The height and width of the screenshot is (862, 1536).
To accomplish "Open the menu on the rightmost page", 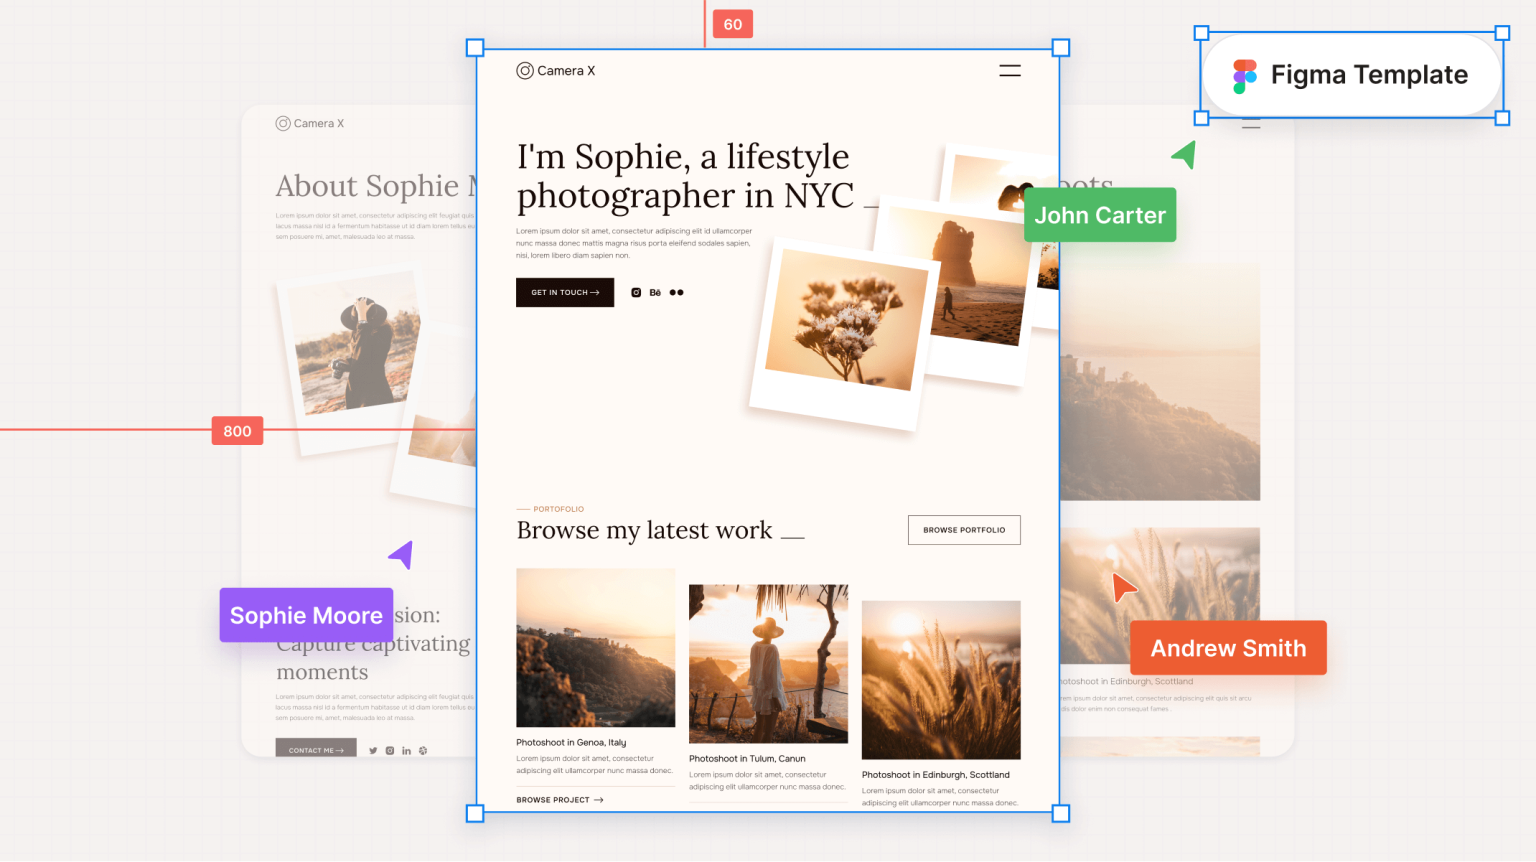I will [1251, 119].
